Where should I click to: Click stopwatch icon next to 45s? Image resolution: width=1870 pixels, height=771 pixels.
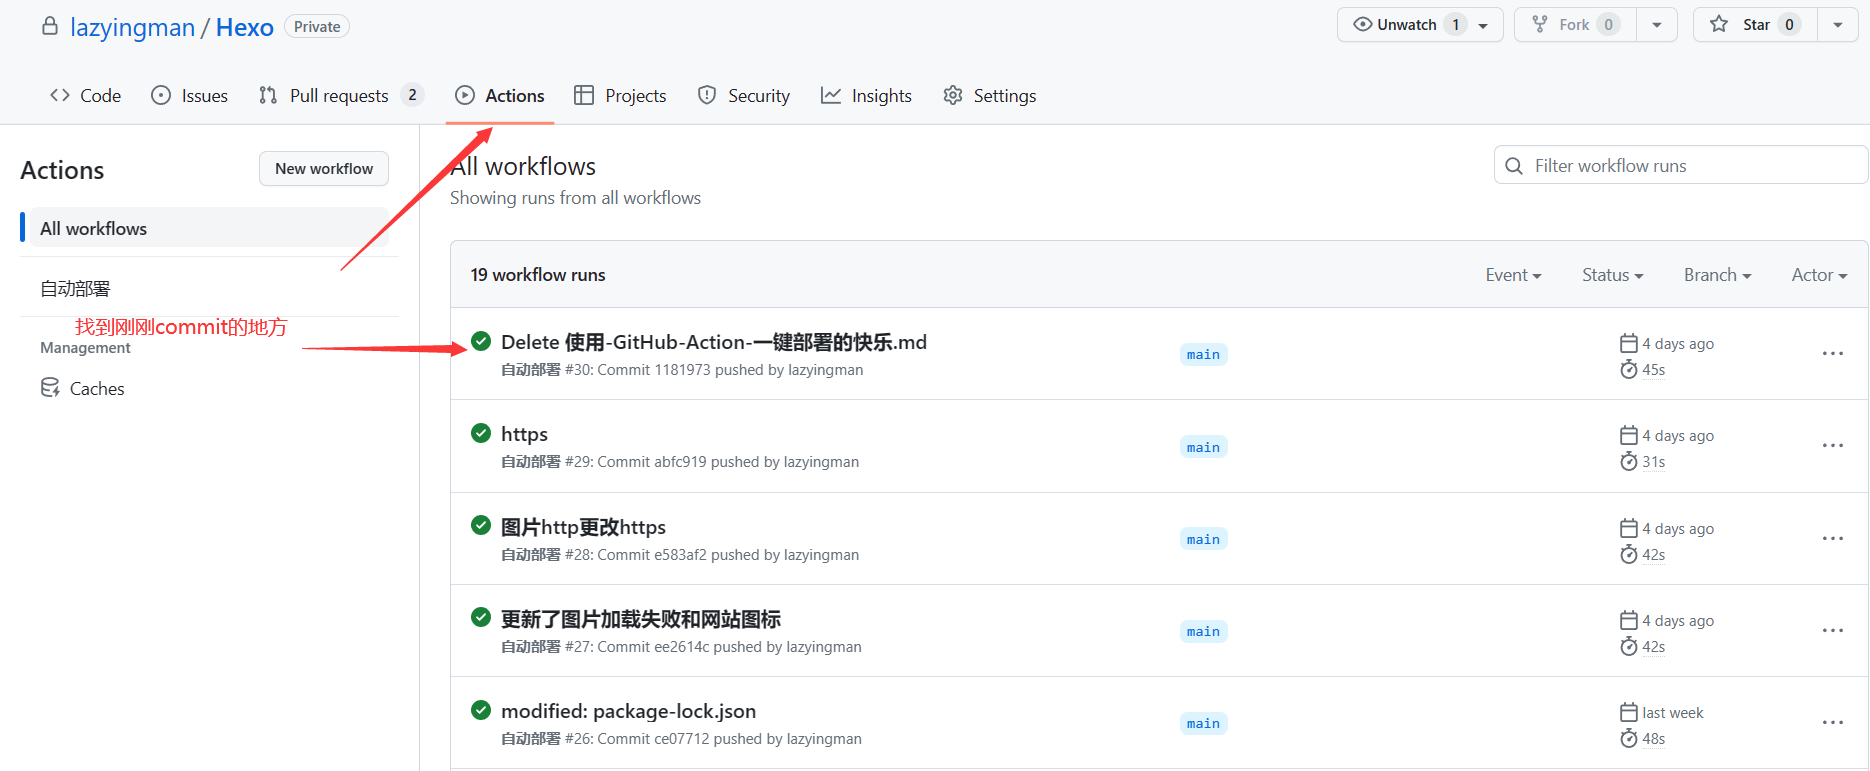tap(1629, 370)
